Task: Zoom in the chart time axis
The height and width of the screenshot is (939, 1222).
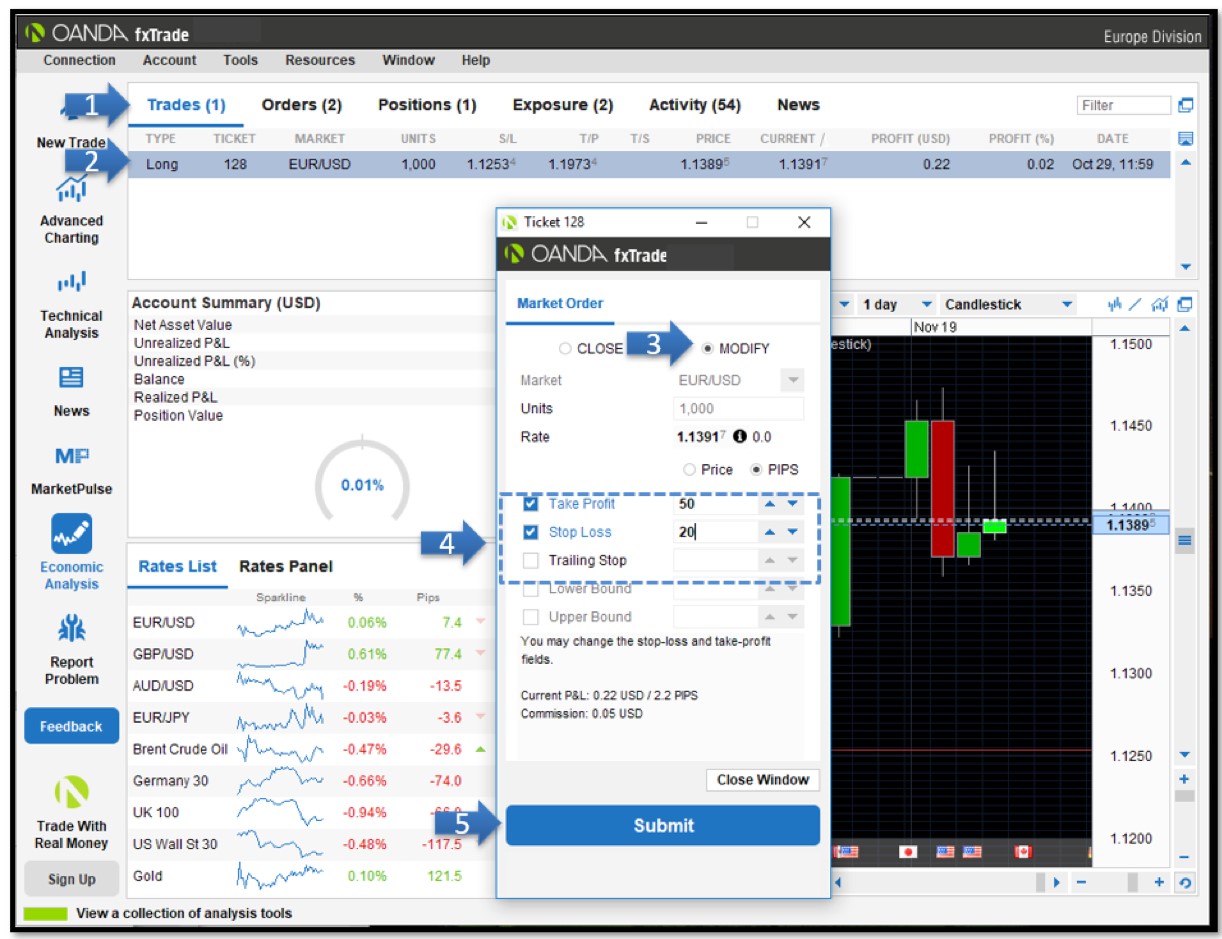Action: 1159,883
